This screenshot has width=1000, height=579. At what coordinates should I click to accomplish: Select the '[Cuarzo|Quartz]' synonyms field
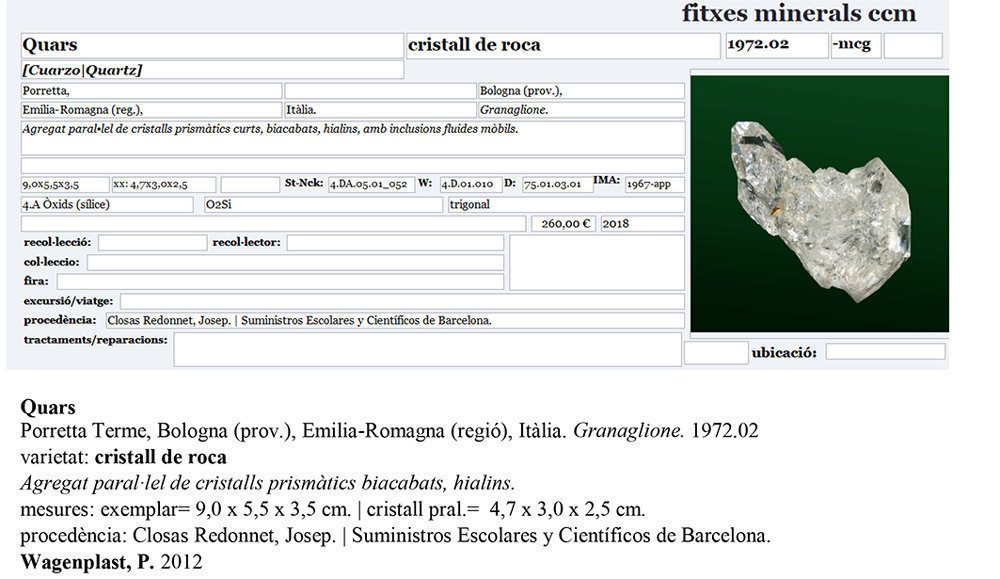click(212, 70)
